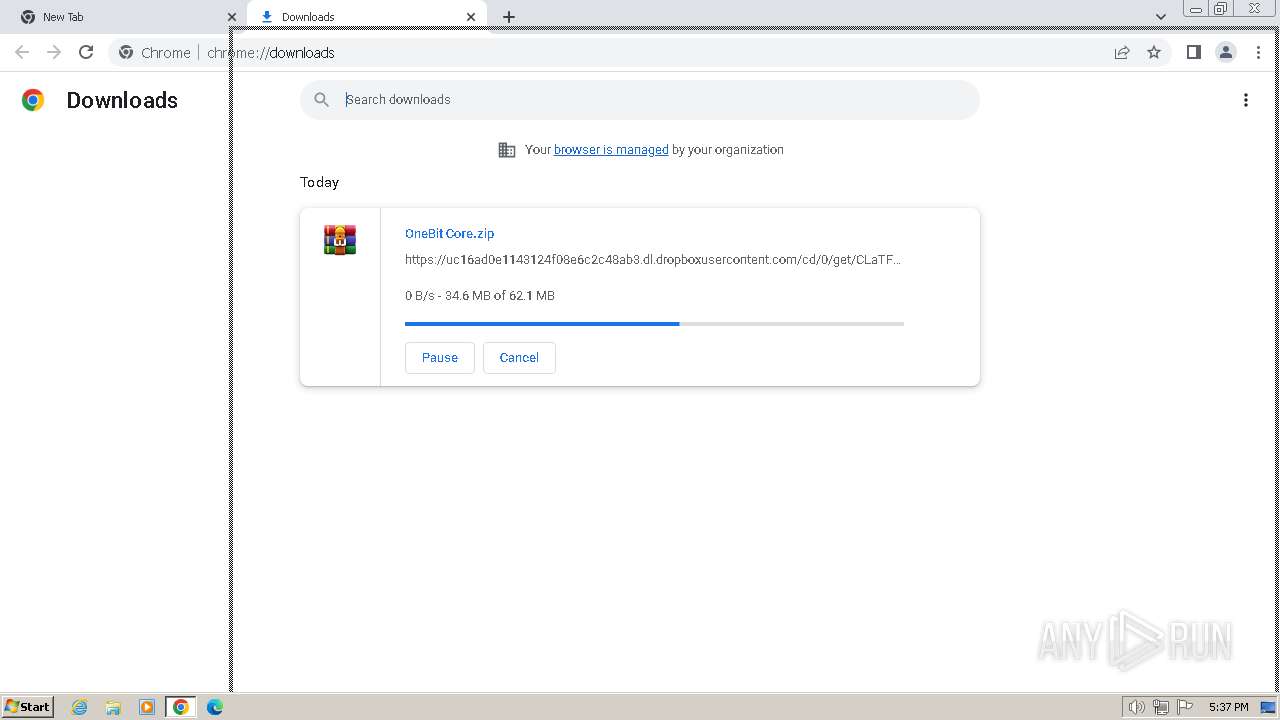The height and width of the screenshot is (720, 1280).
Task: Switch to the New Tab tab
Action: (x=123, y=17)
